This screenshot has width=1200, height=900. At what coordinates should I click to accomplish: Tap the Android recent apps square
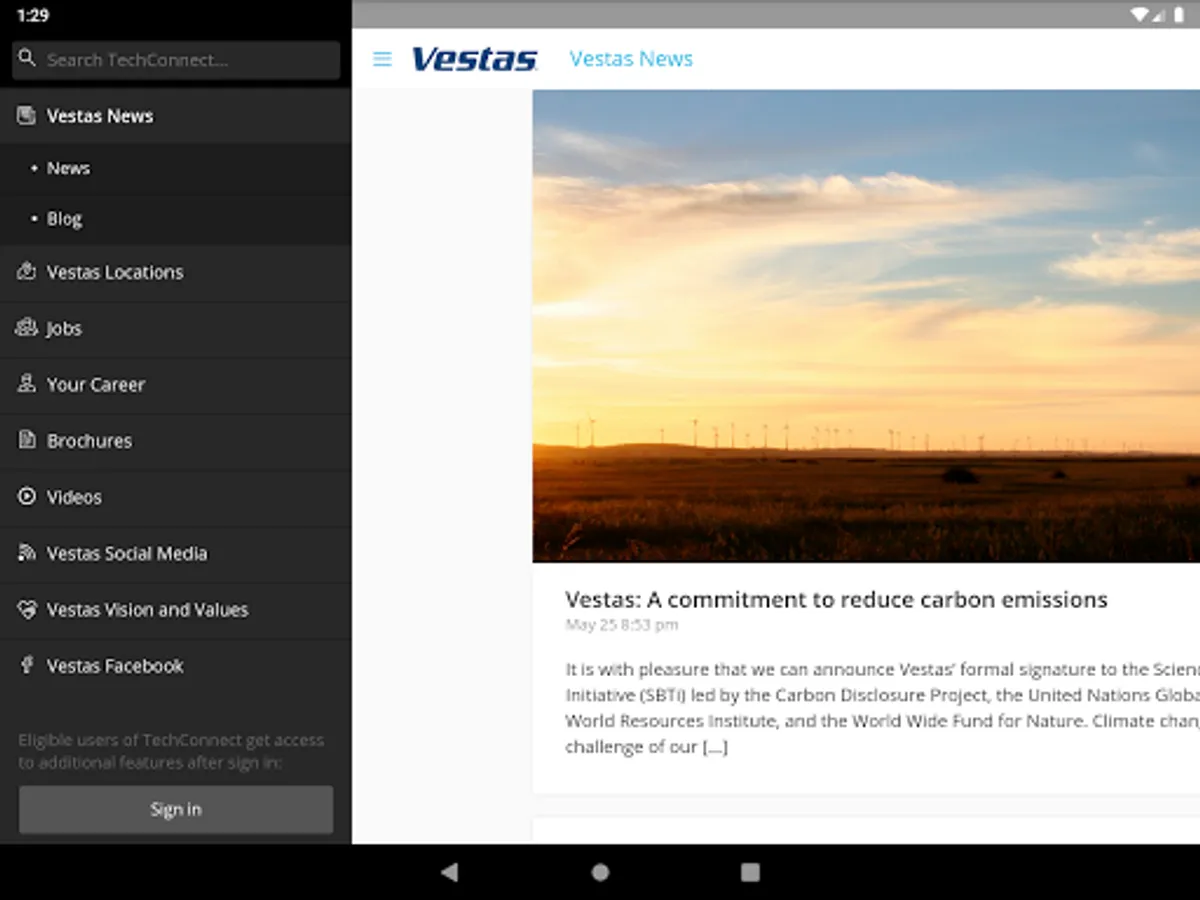(x=750, y=872)
